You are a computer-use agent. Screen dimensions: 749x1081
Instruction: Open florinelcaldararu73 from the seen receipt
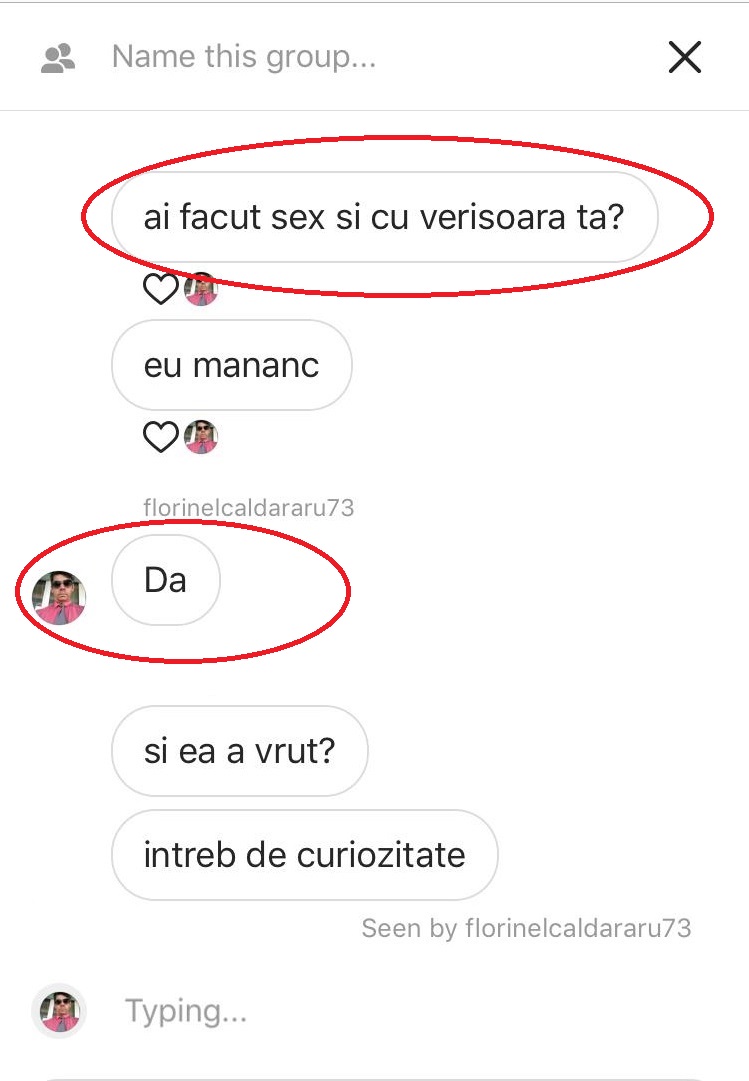578,928
